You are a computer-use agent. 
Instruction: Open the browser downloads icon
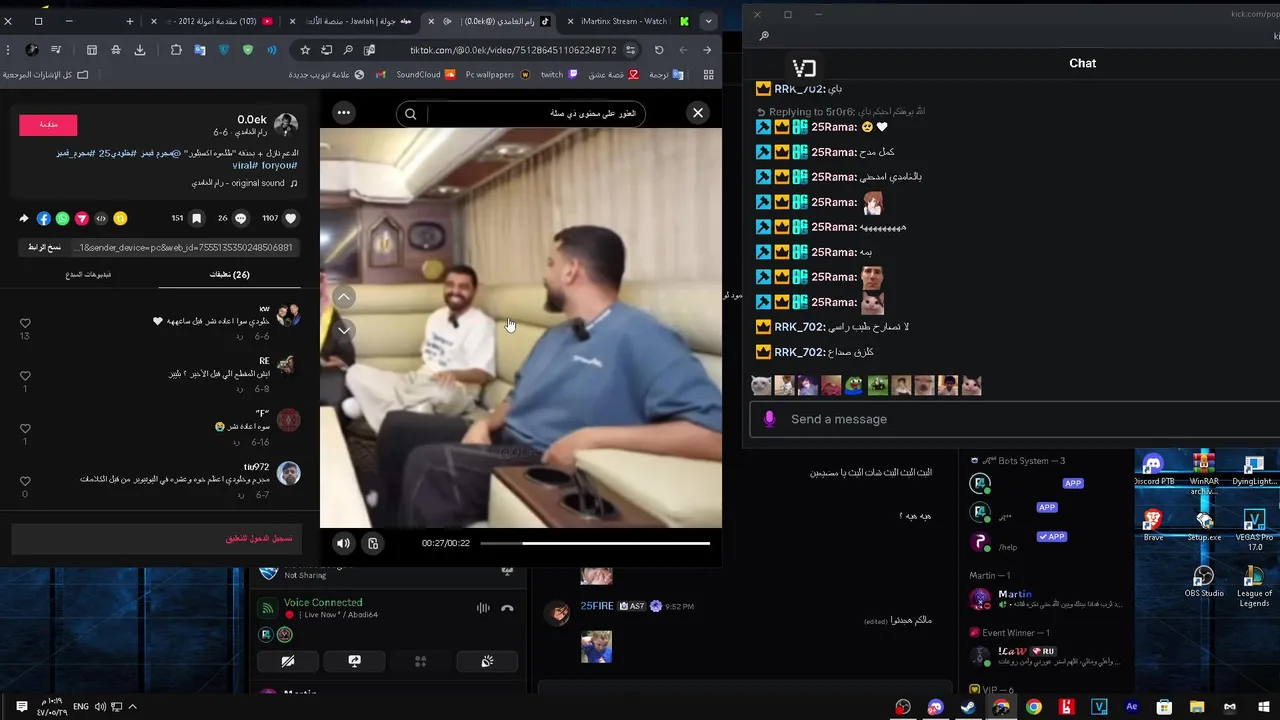tap(140, 50)
